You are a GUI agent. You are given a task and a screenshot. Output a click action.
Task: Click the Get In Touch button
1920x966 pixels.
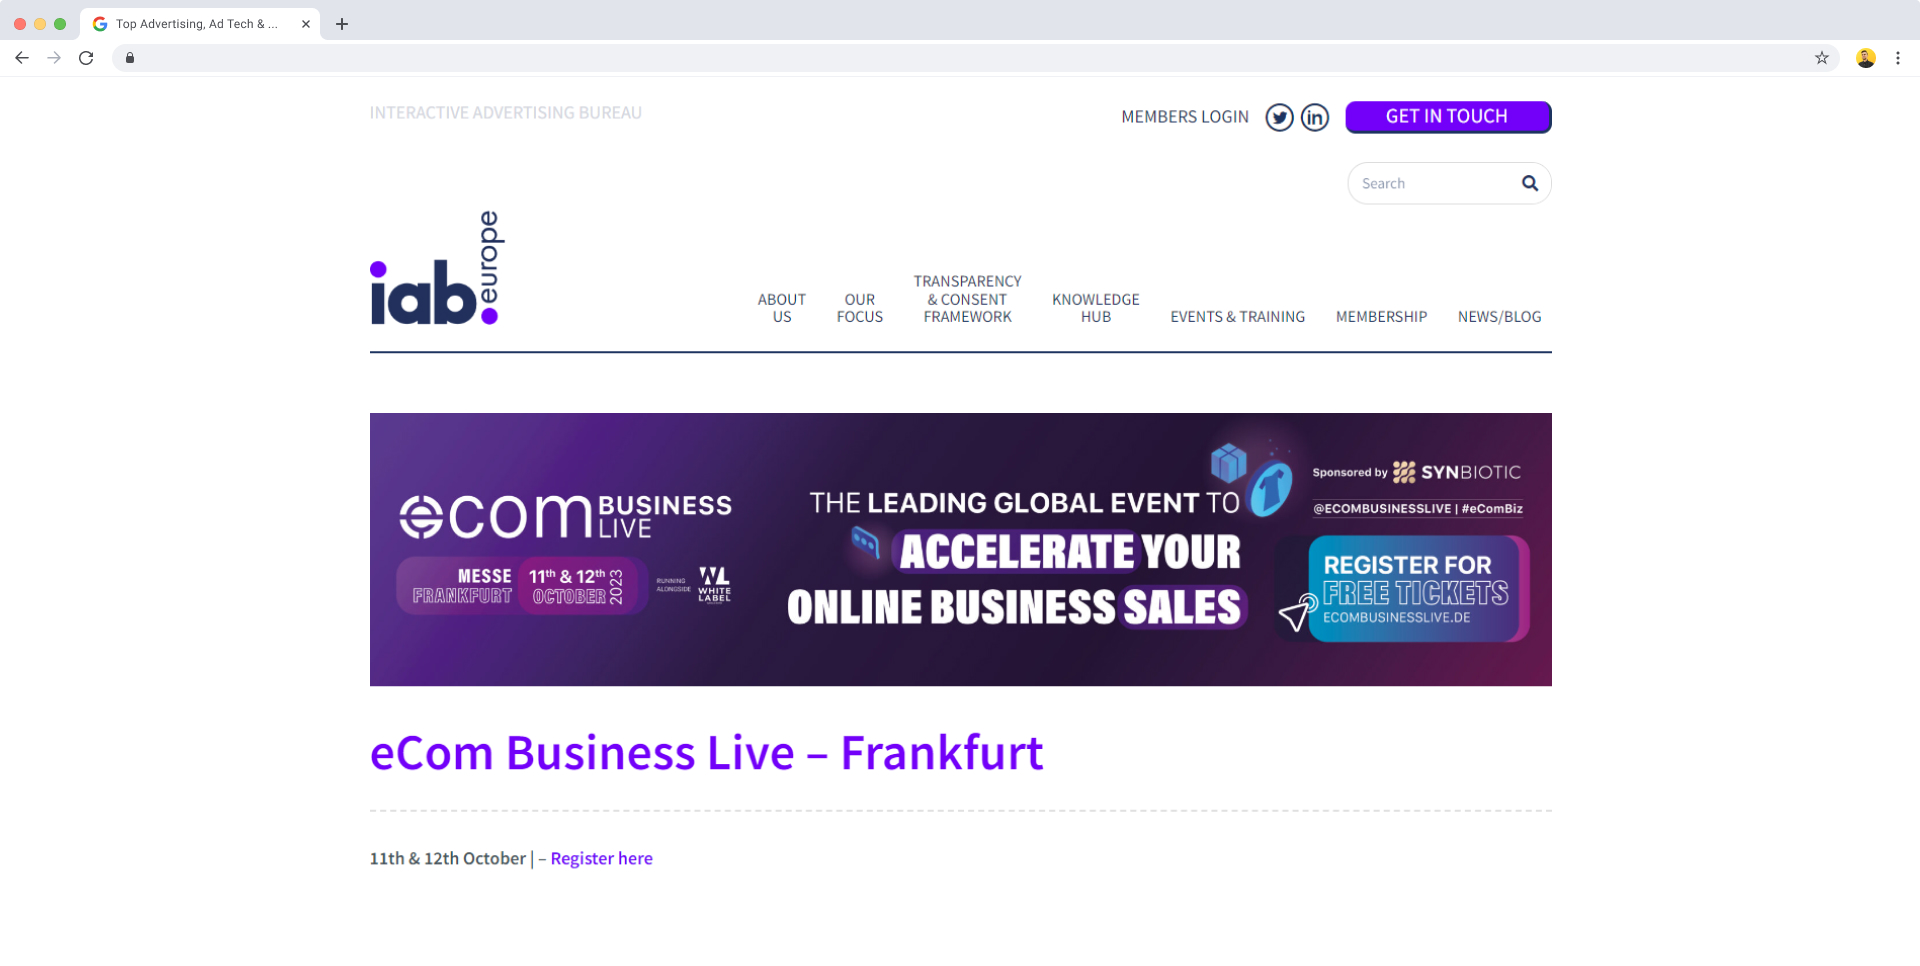click(x=1448, y=117)
